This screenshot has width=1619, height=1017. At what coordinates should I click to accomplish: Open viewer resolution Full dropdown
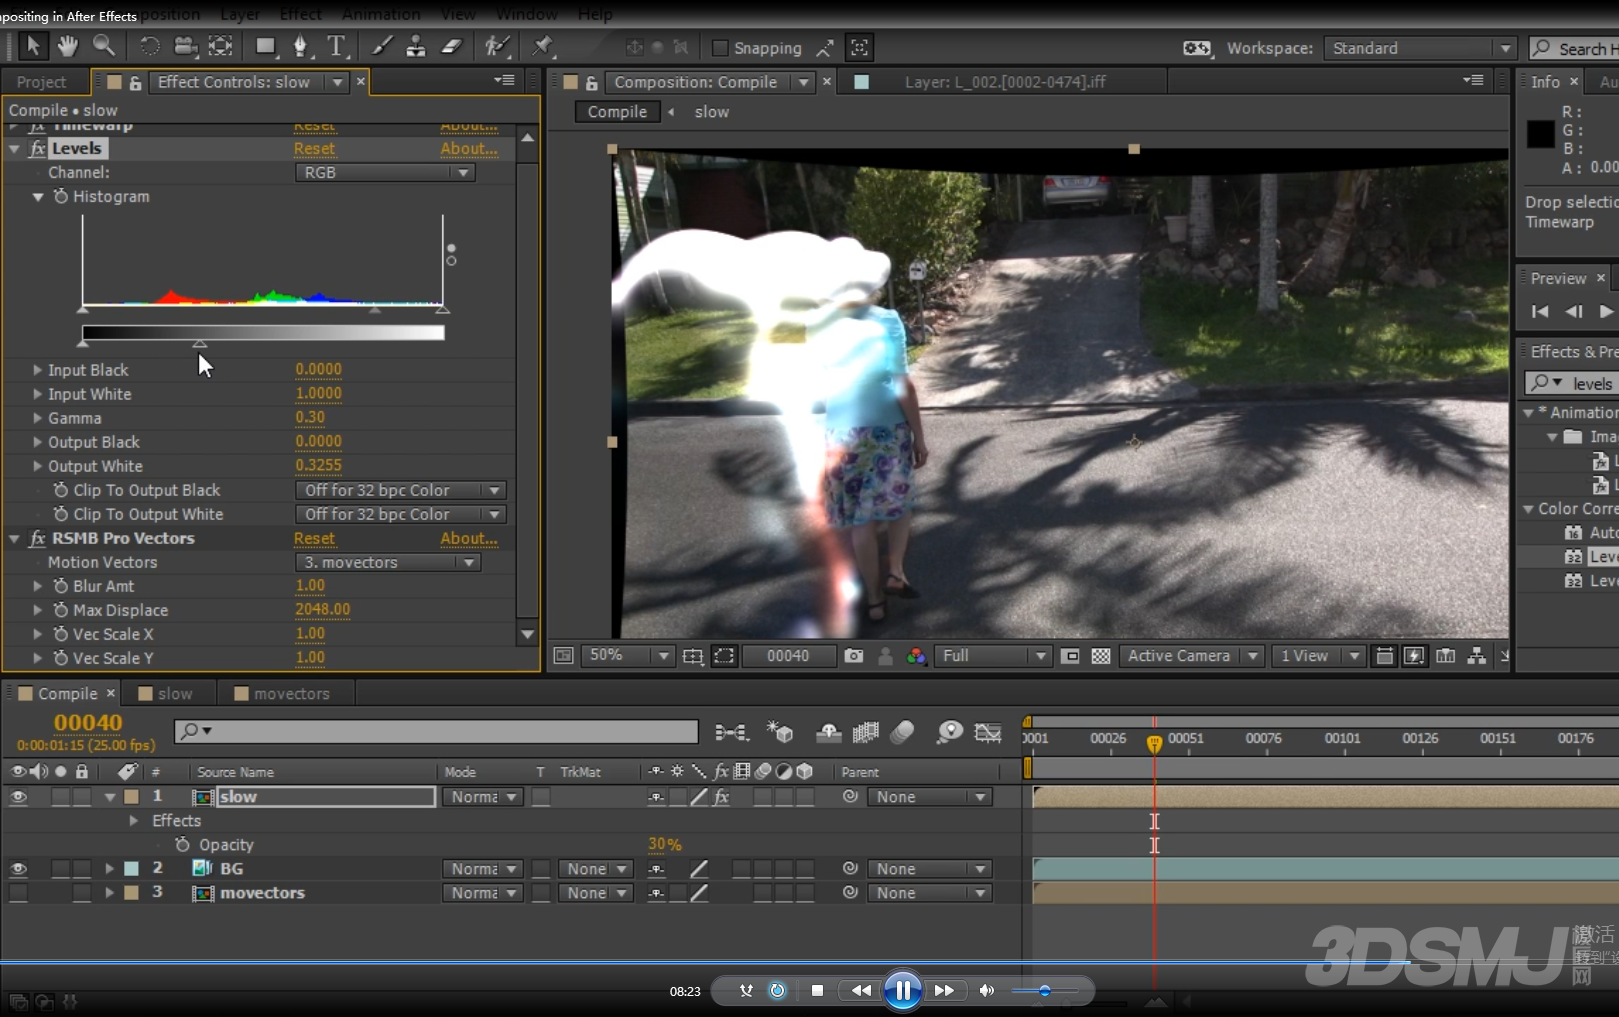tap(992, 656)
